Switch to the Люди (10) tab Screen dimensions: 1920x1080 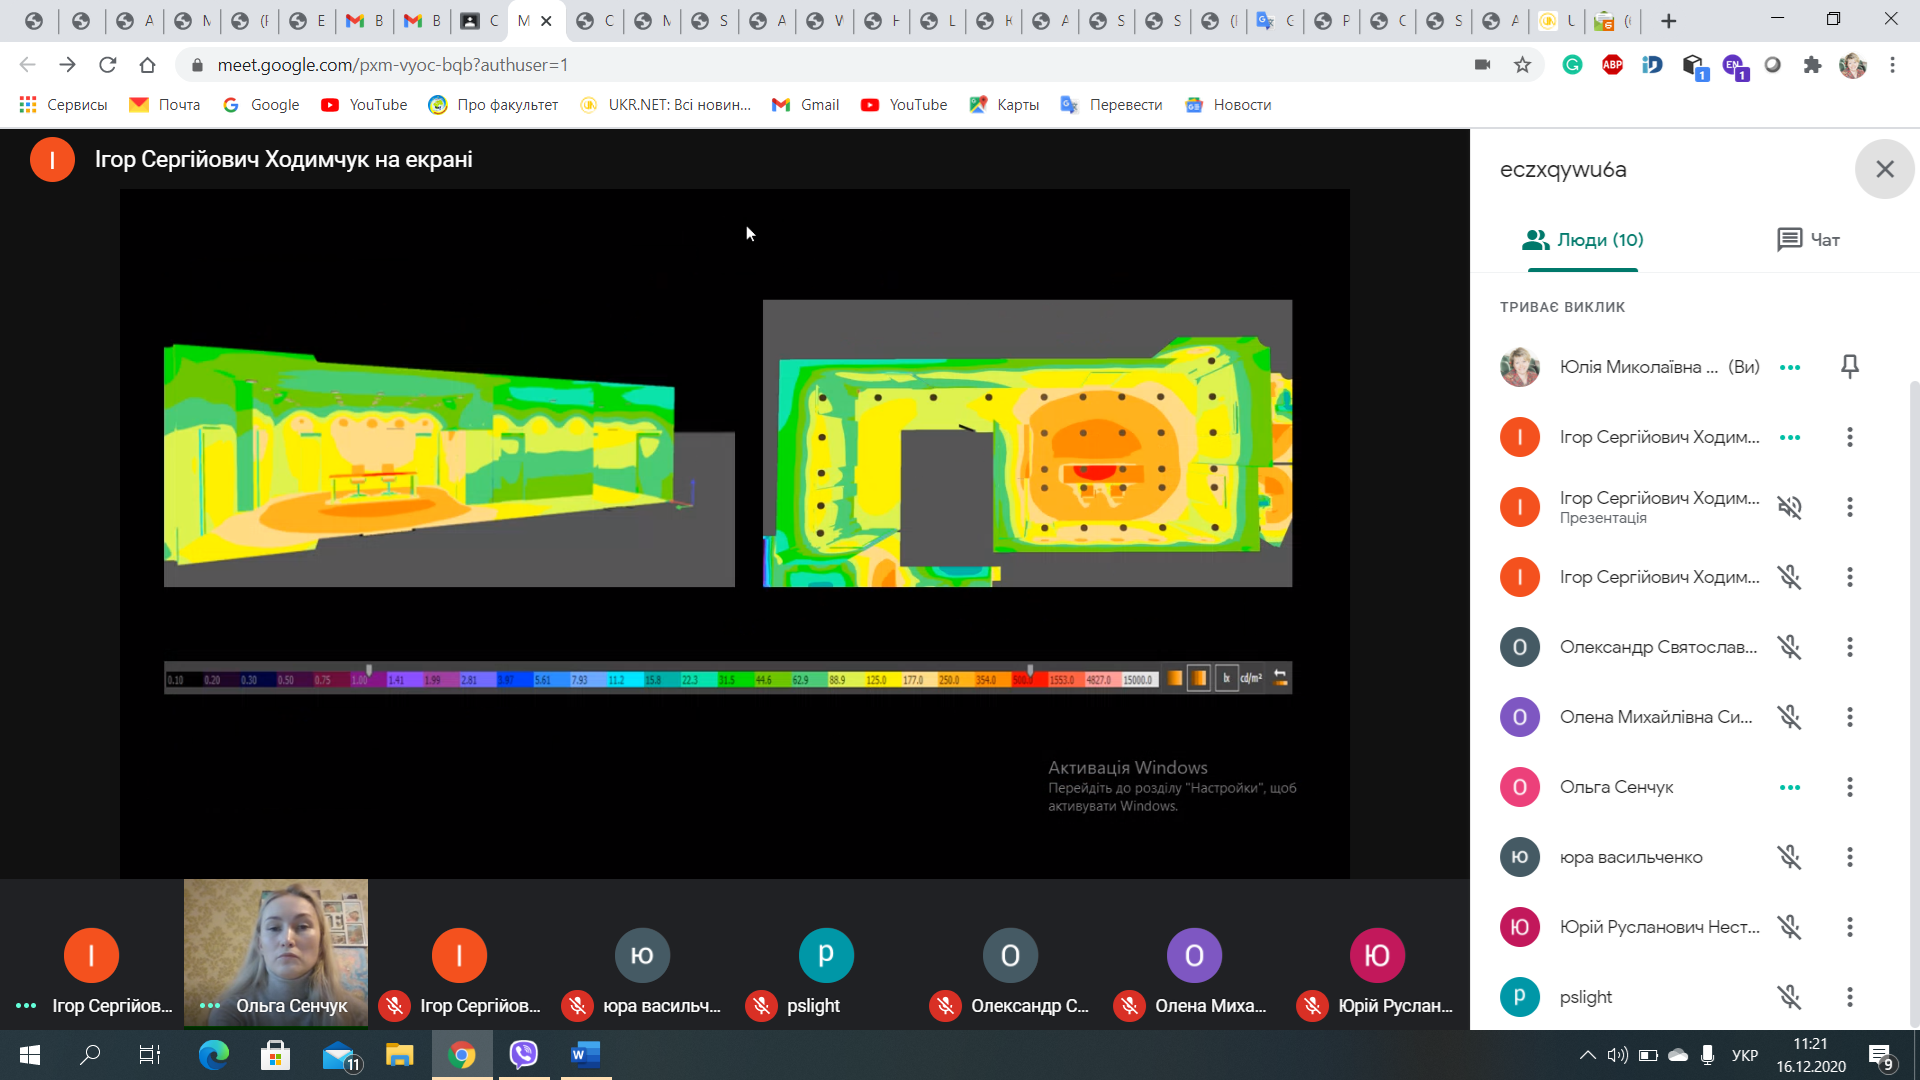pos(1582,240)
